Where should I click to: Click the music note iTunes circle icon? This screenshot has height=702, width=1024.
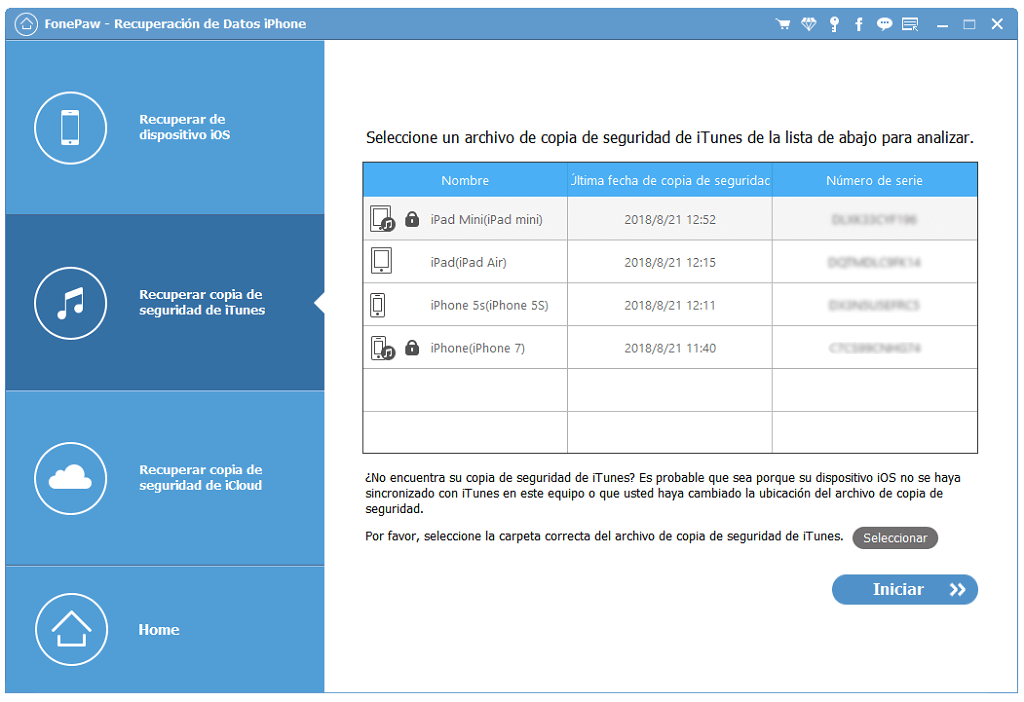click(x=71, y=303)
